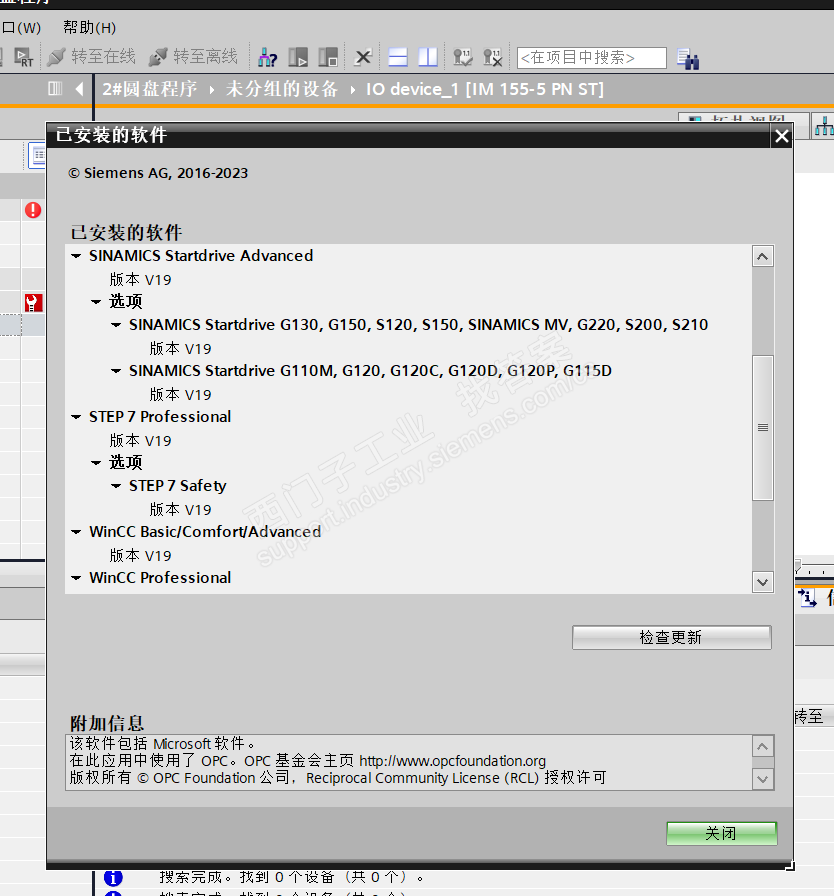
Task: Collapse the STEP 7 Professional node
Action: 76,417
